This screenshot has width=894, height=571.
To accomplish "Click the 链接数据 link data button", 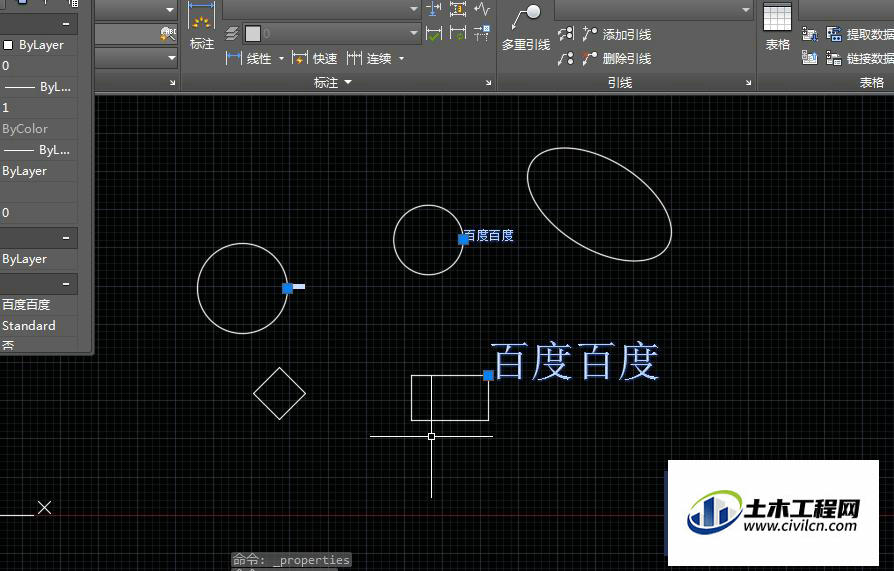I will pos(860,58).
